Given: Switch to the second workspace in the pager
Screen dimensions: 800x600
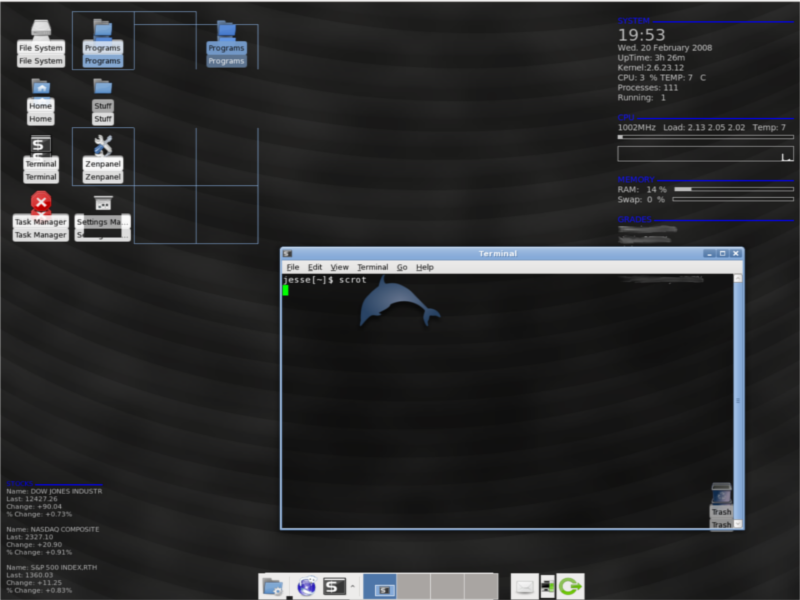Looking at the screenshot, I should click(414, 586).
